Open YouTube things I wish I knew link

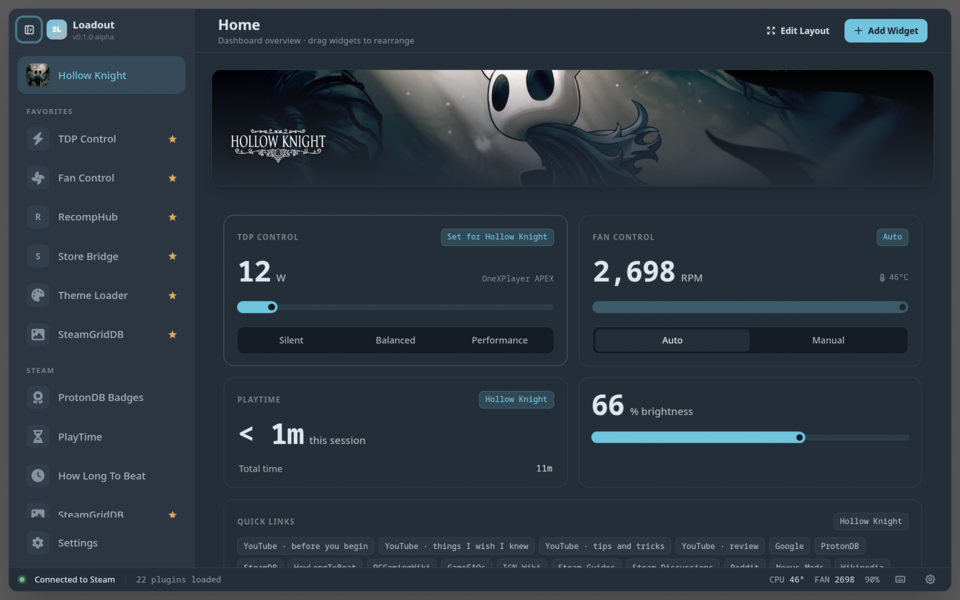pos(456,546)
